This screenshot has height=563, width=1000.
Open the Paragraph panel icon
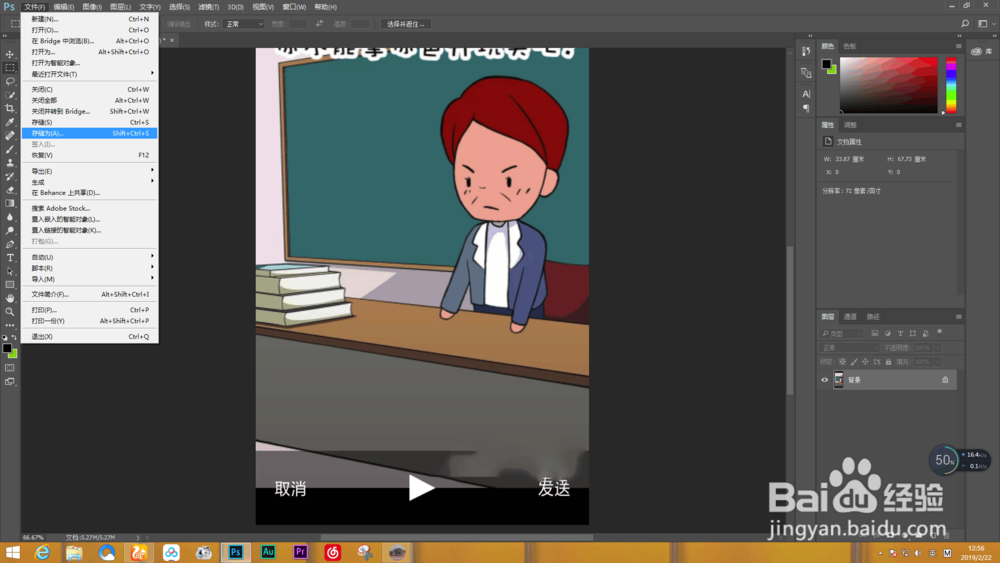806,108
